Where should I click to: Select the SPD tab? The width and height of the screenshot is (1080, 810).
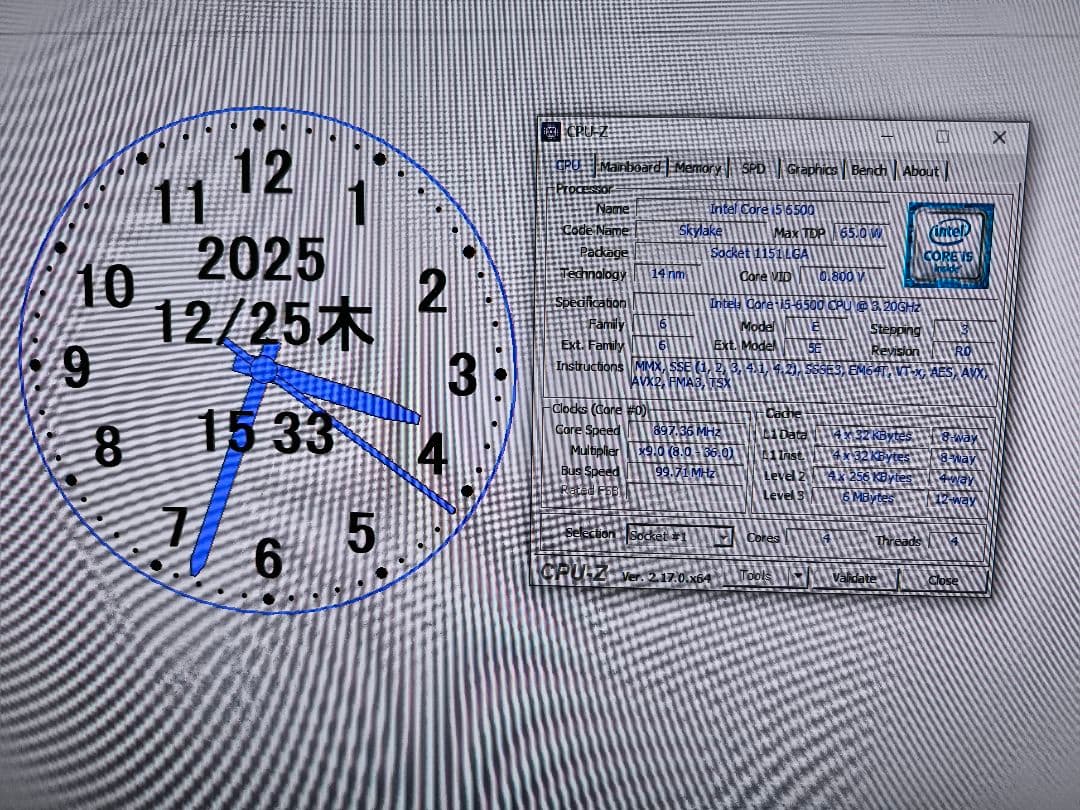tap(753, 169)
